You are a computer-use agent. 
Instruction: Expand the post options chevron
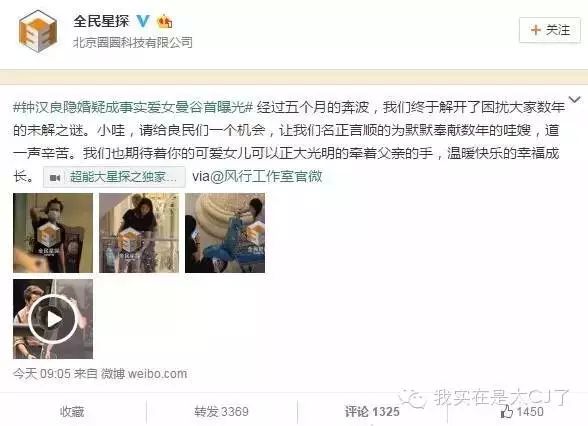574,99
